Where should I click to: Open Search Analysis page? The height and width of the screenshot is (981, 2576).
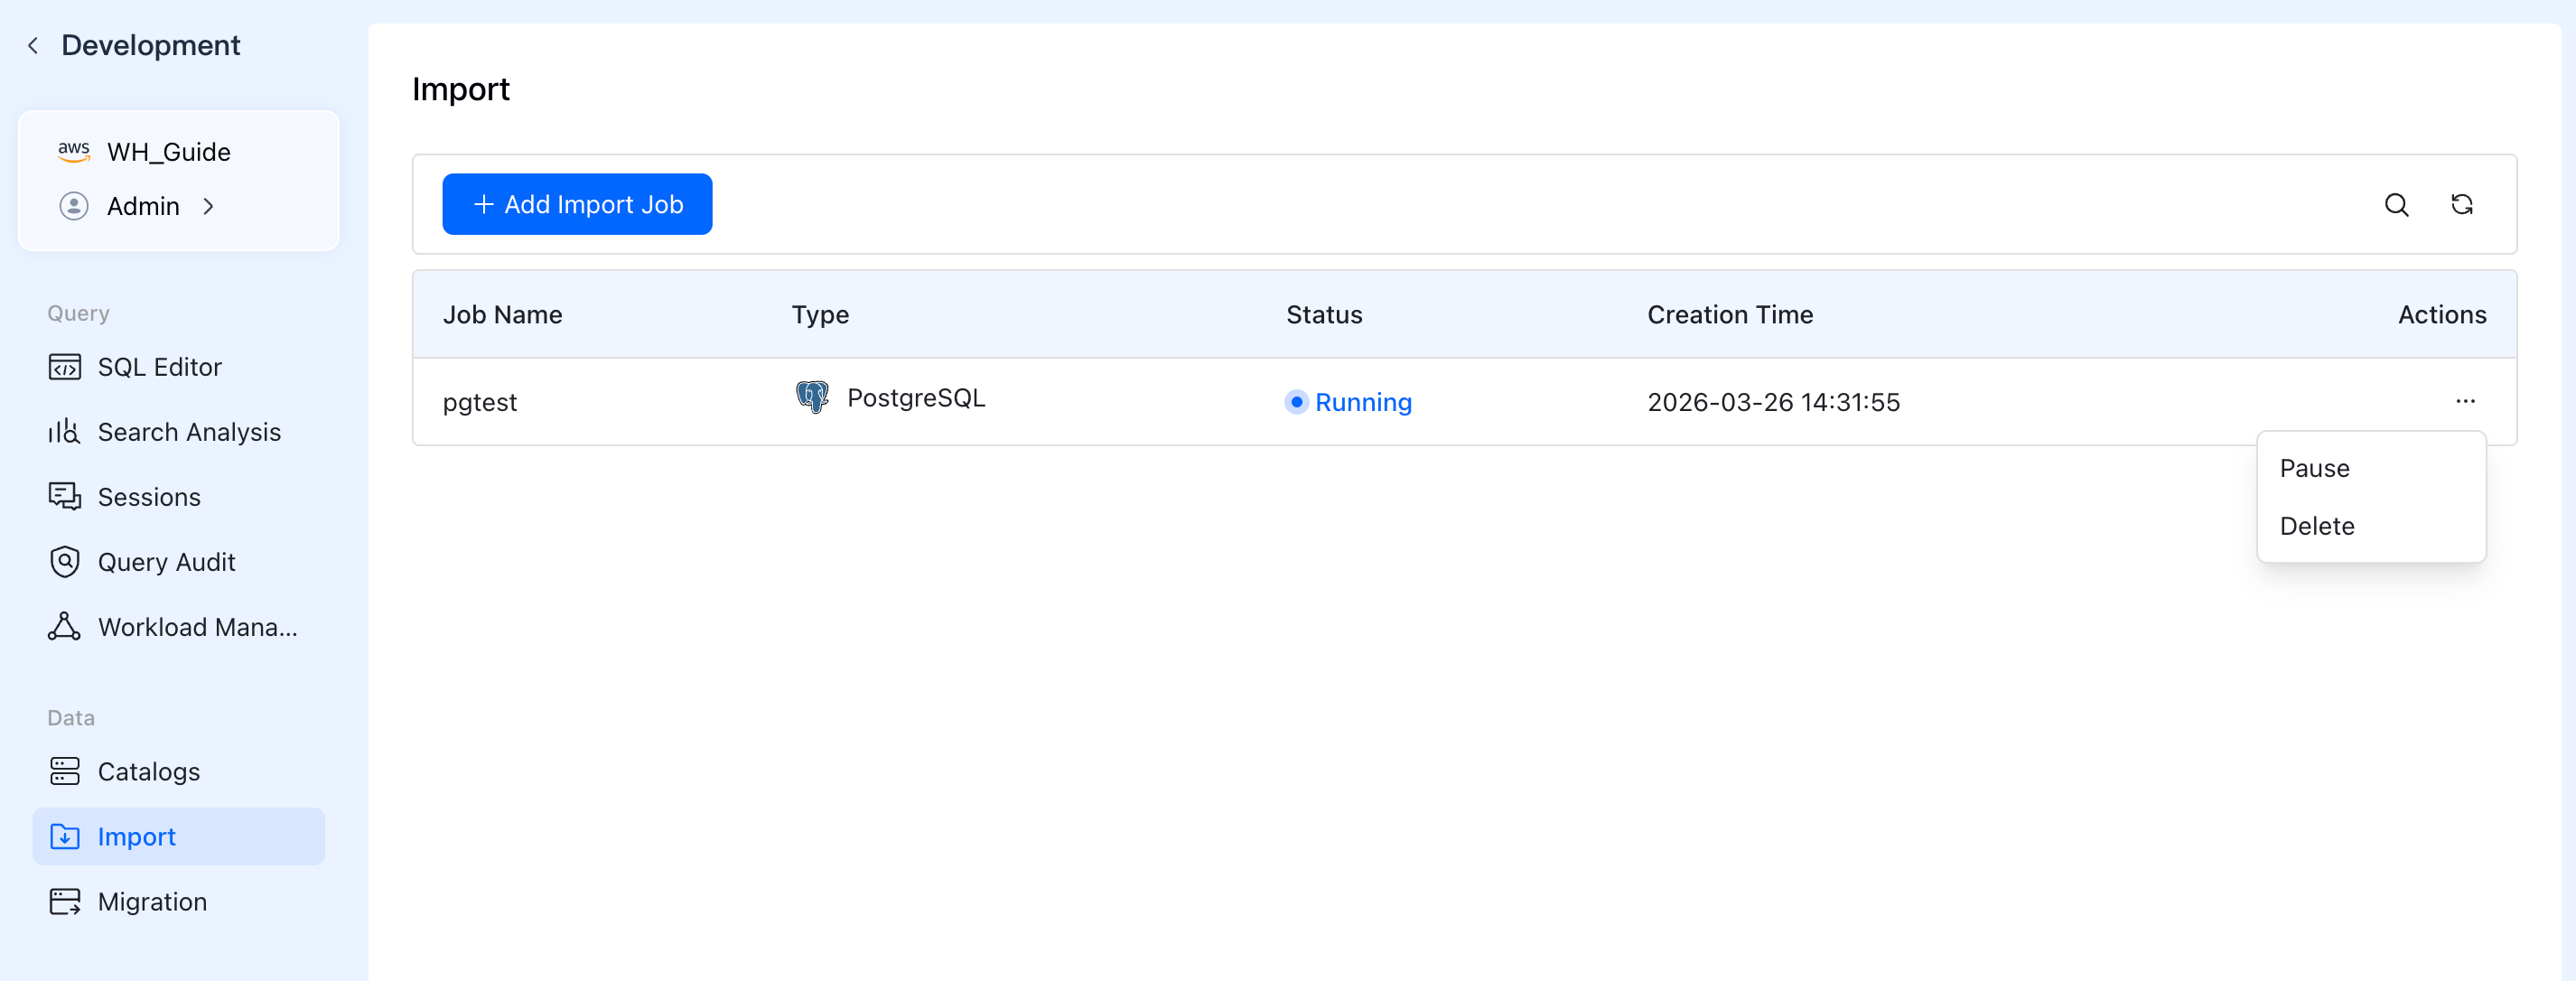tap(188, 432)
